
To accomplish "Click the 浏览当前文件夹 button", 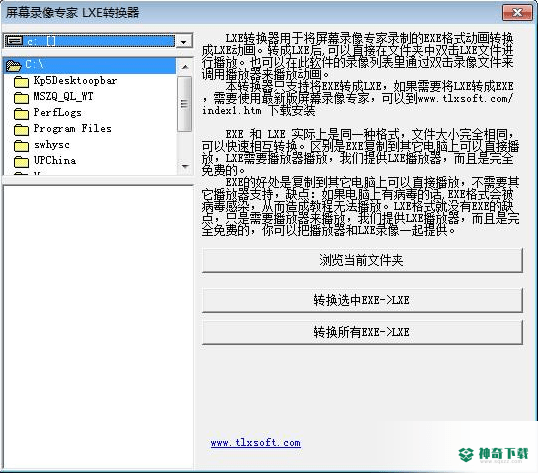I will (x=362, y=261).
